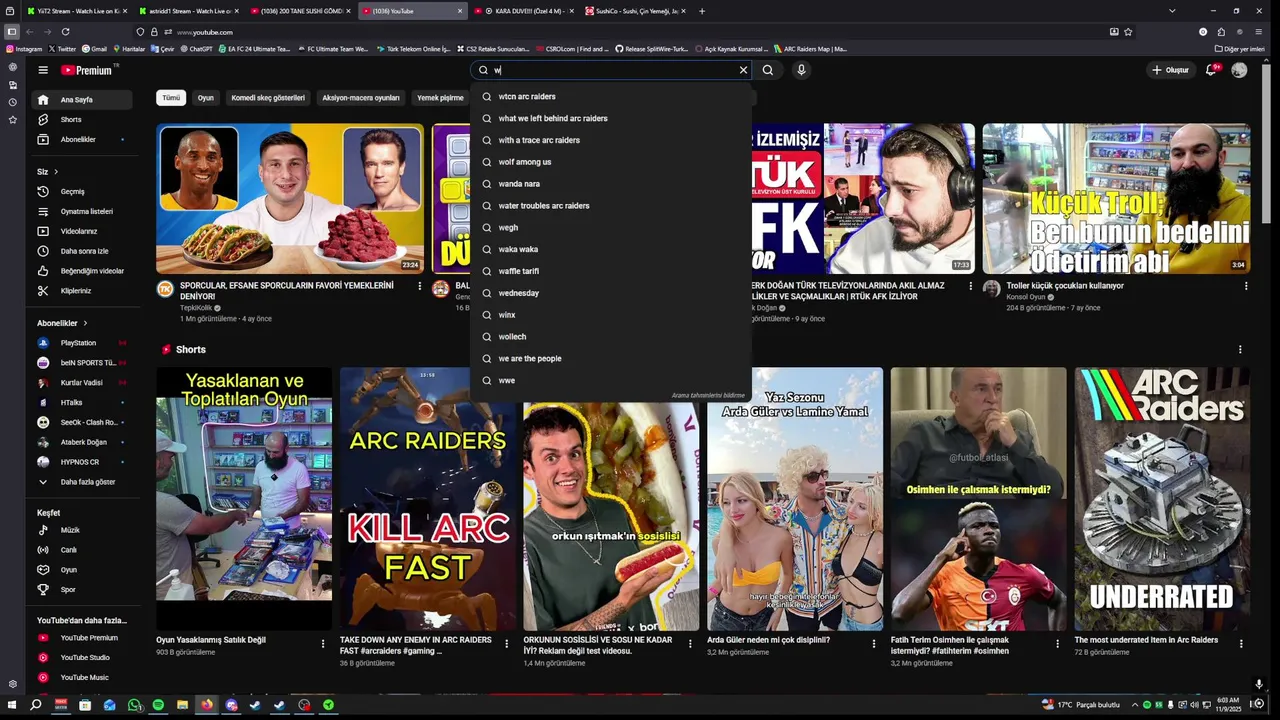Toggle the browser sidebar panel button
Viewport: 1280px width, 720px height.
(12, 32)
